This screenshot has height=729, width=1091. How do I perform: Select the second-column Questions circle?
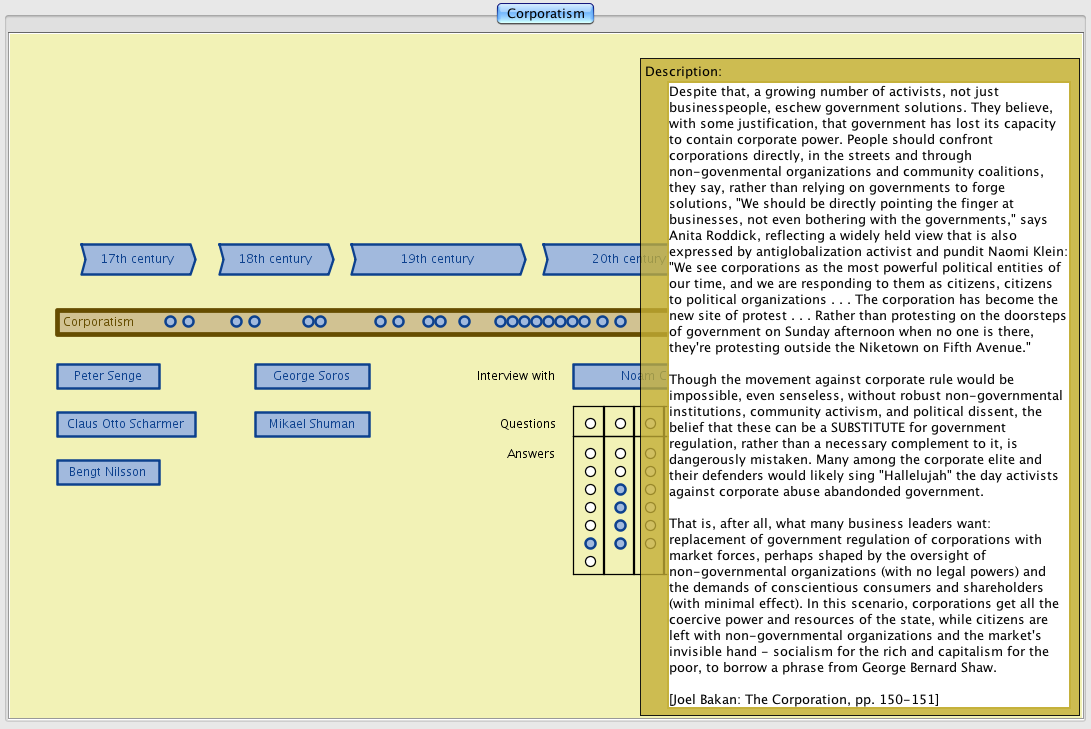point(620,424)
